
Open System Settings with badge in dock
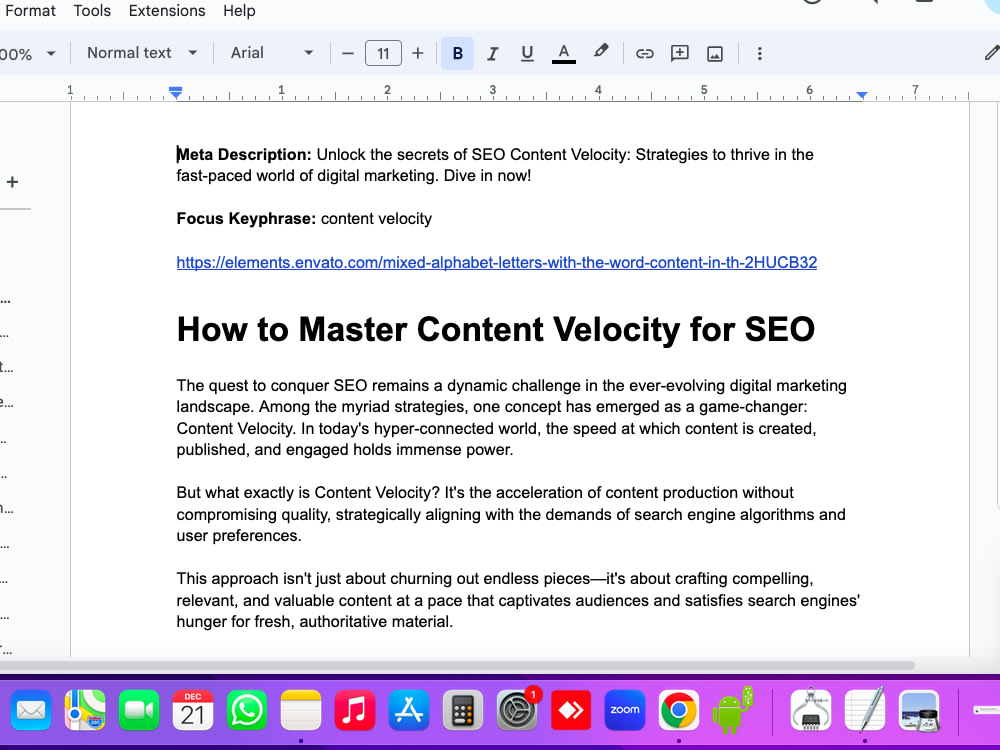tap(517, 710)
